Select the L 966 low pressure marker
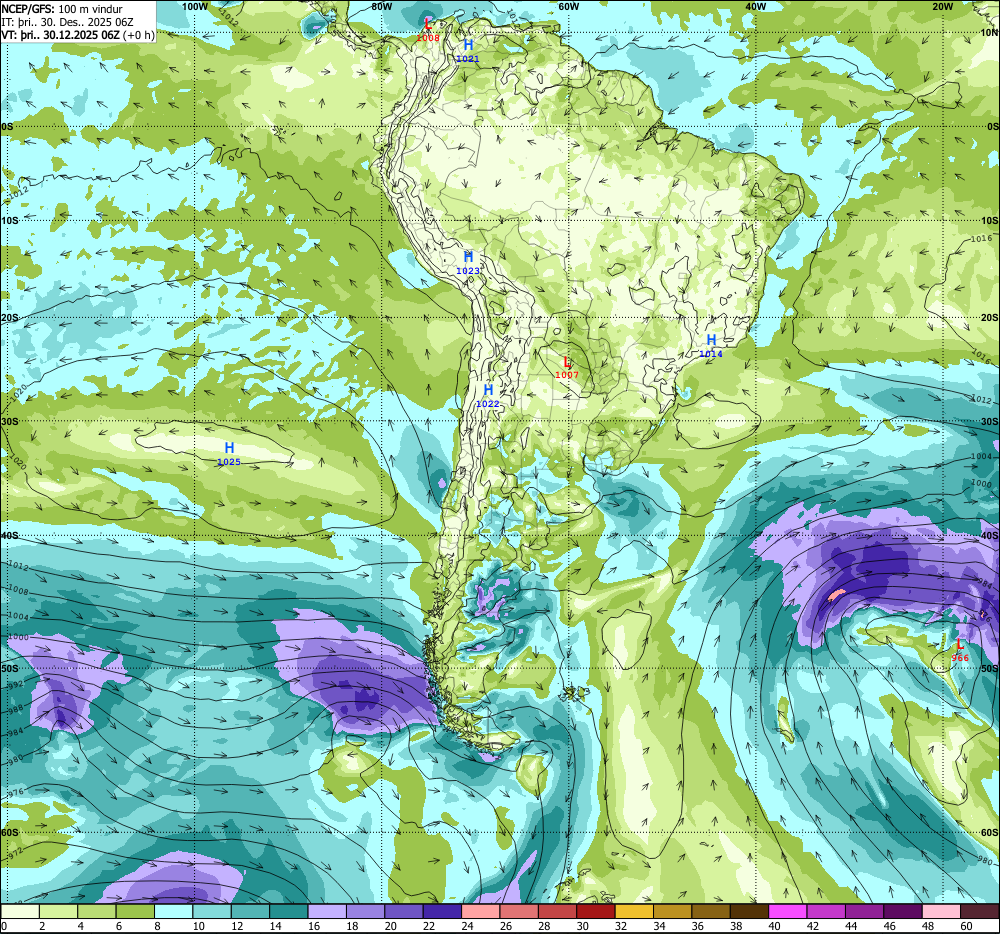Screen dimensions: 1000x934 point(960,650)
